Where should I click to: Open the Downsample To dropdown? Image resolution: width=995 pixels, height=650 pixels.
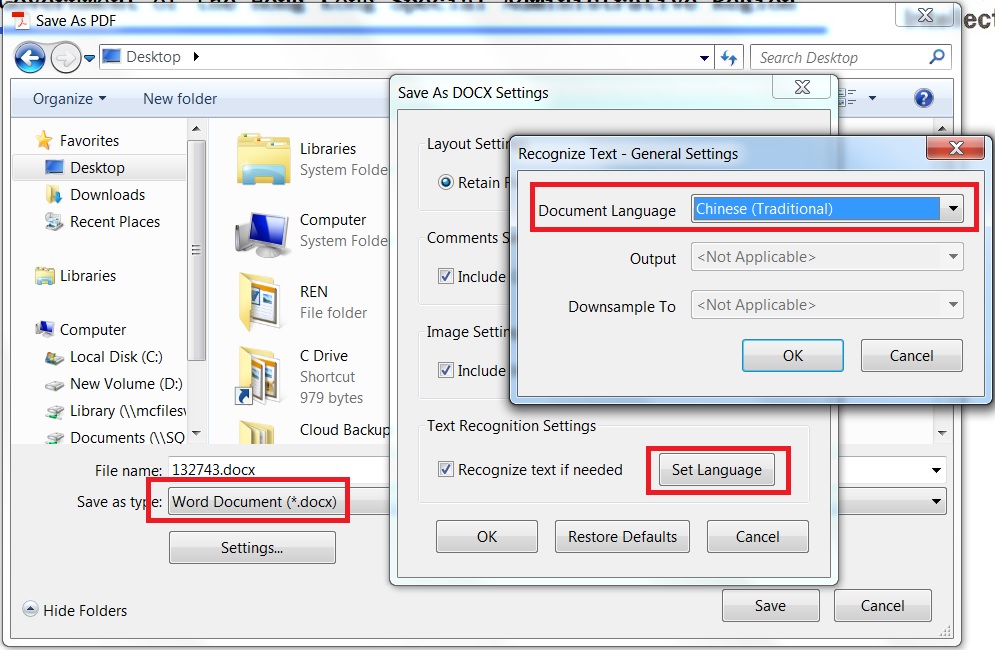827,305
